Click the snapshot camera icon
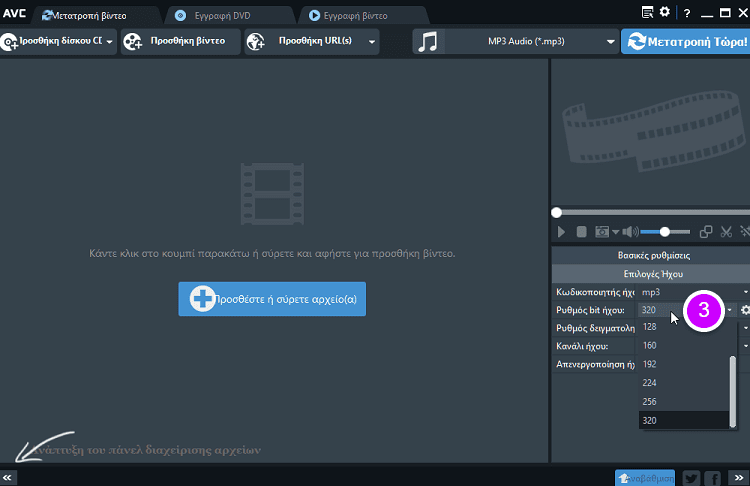 coord(601,232)
